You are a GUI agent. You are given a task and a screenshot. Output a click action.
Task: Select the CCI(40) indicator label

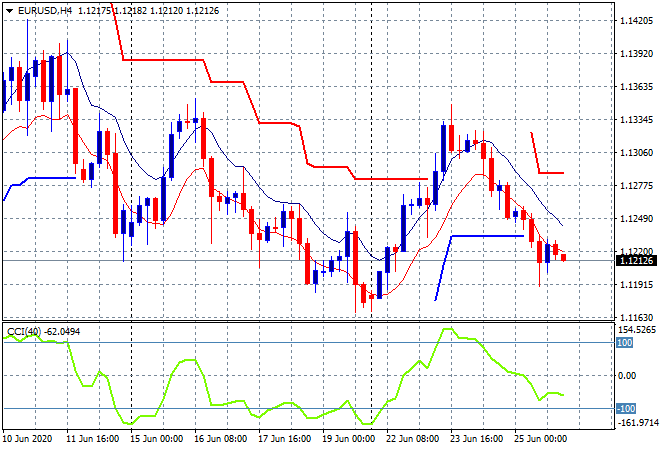click(x=24, y=332)
